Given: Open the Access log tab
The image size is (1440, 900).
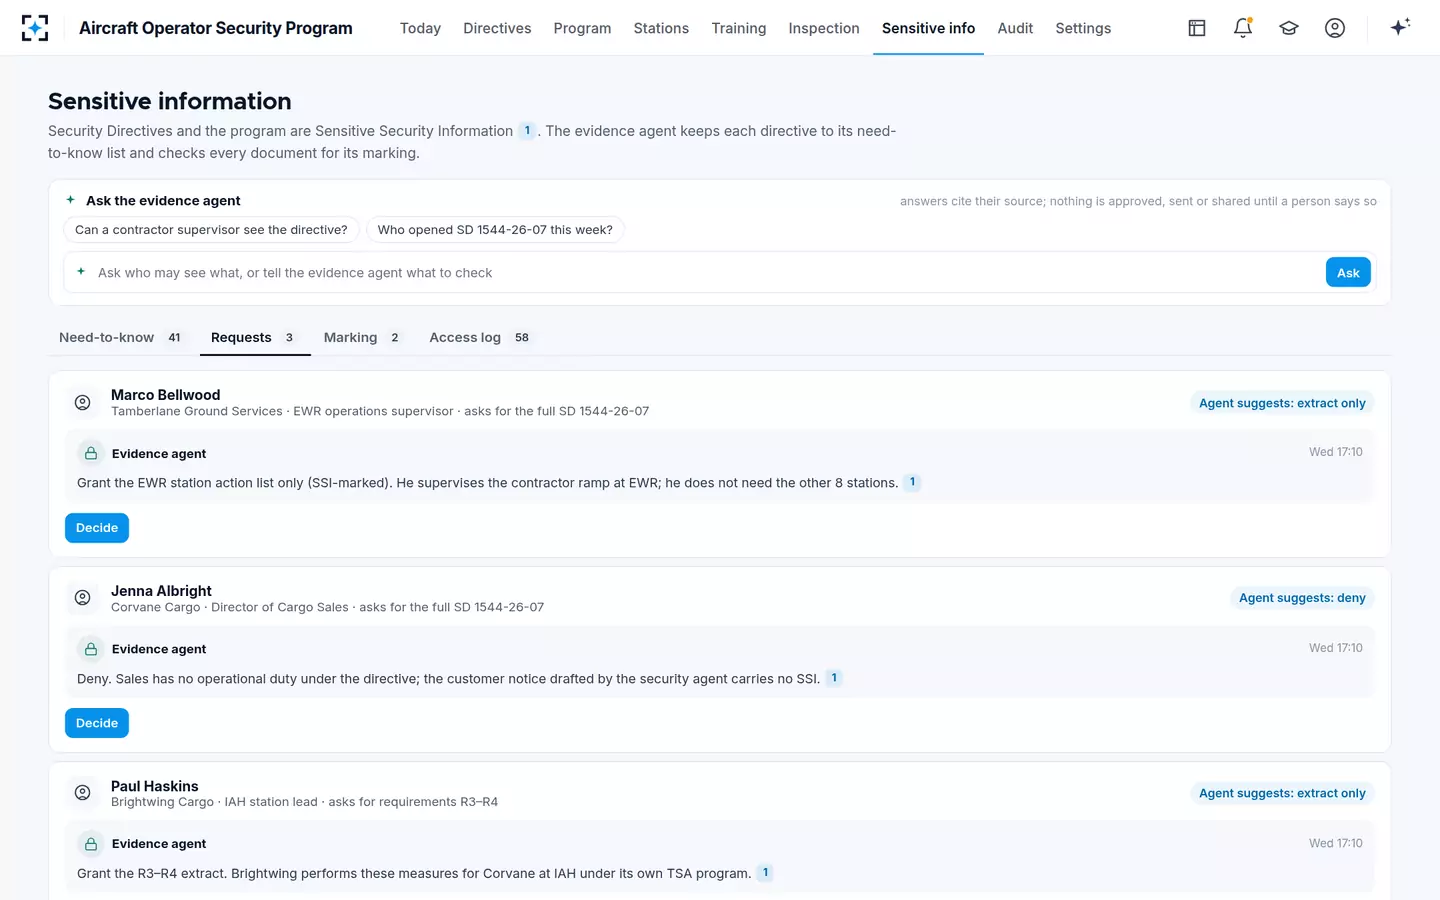Looking at the screenshot, I should [481, 338].
